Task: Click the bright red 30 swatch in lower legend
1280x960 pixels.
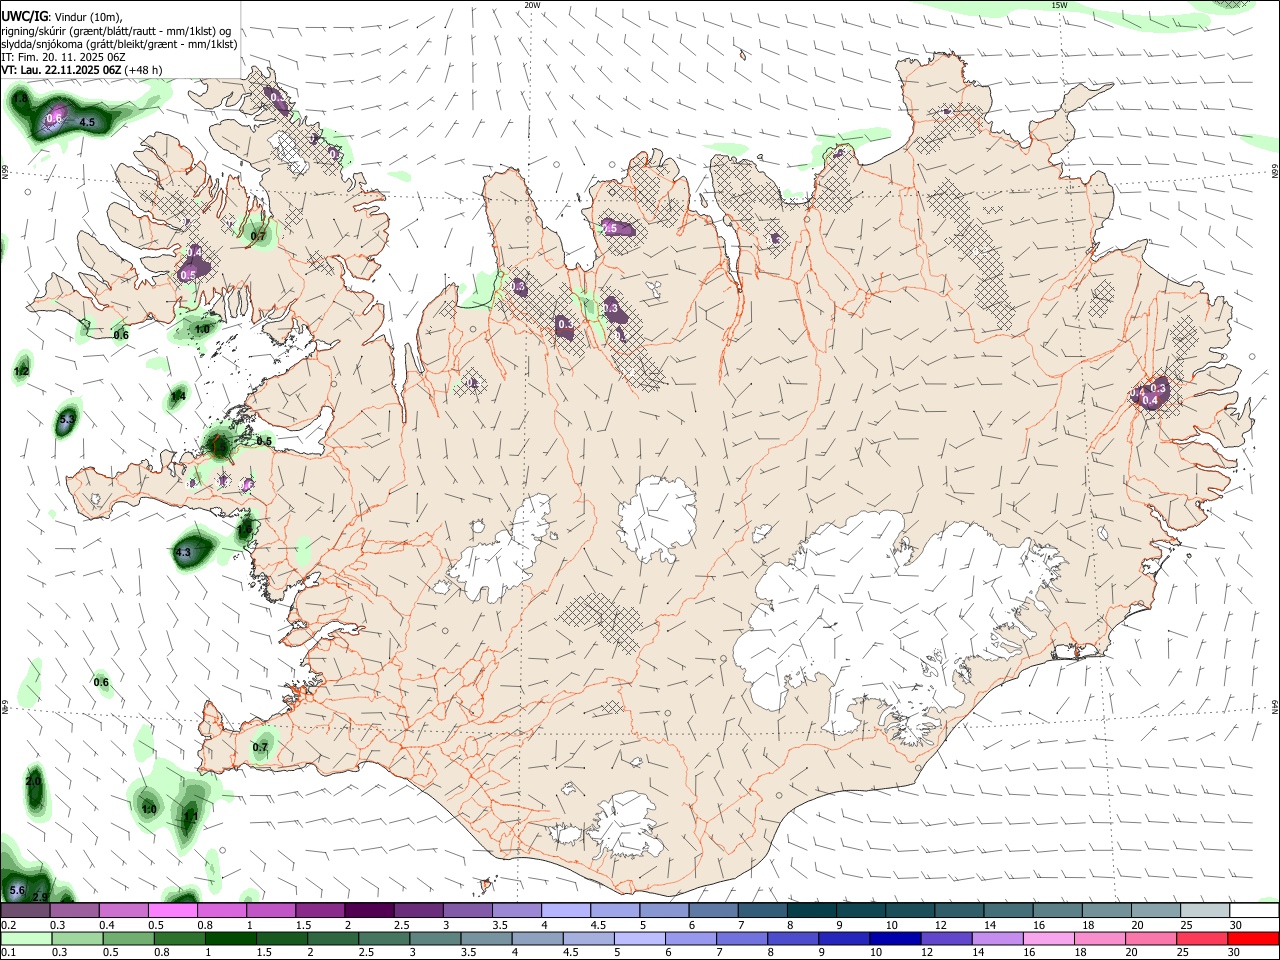Action: coord(1253,938)
